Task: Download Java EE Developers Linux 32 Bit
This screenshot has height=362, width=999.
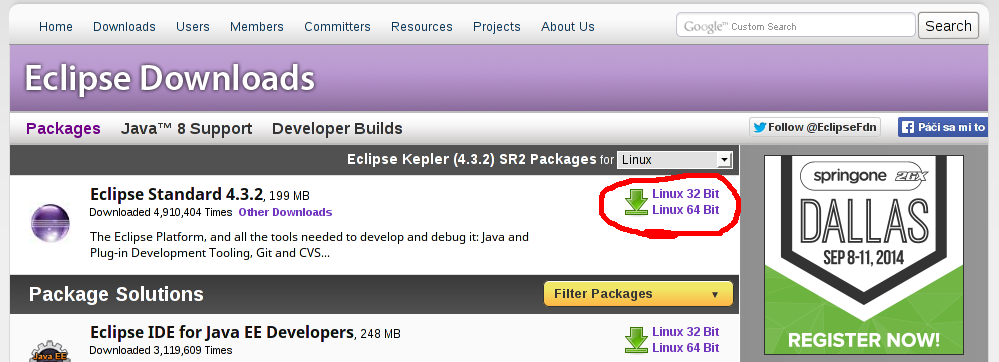Action: [686, 332]
